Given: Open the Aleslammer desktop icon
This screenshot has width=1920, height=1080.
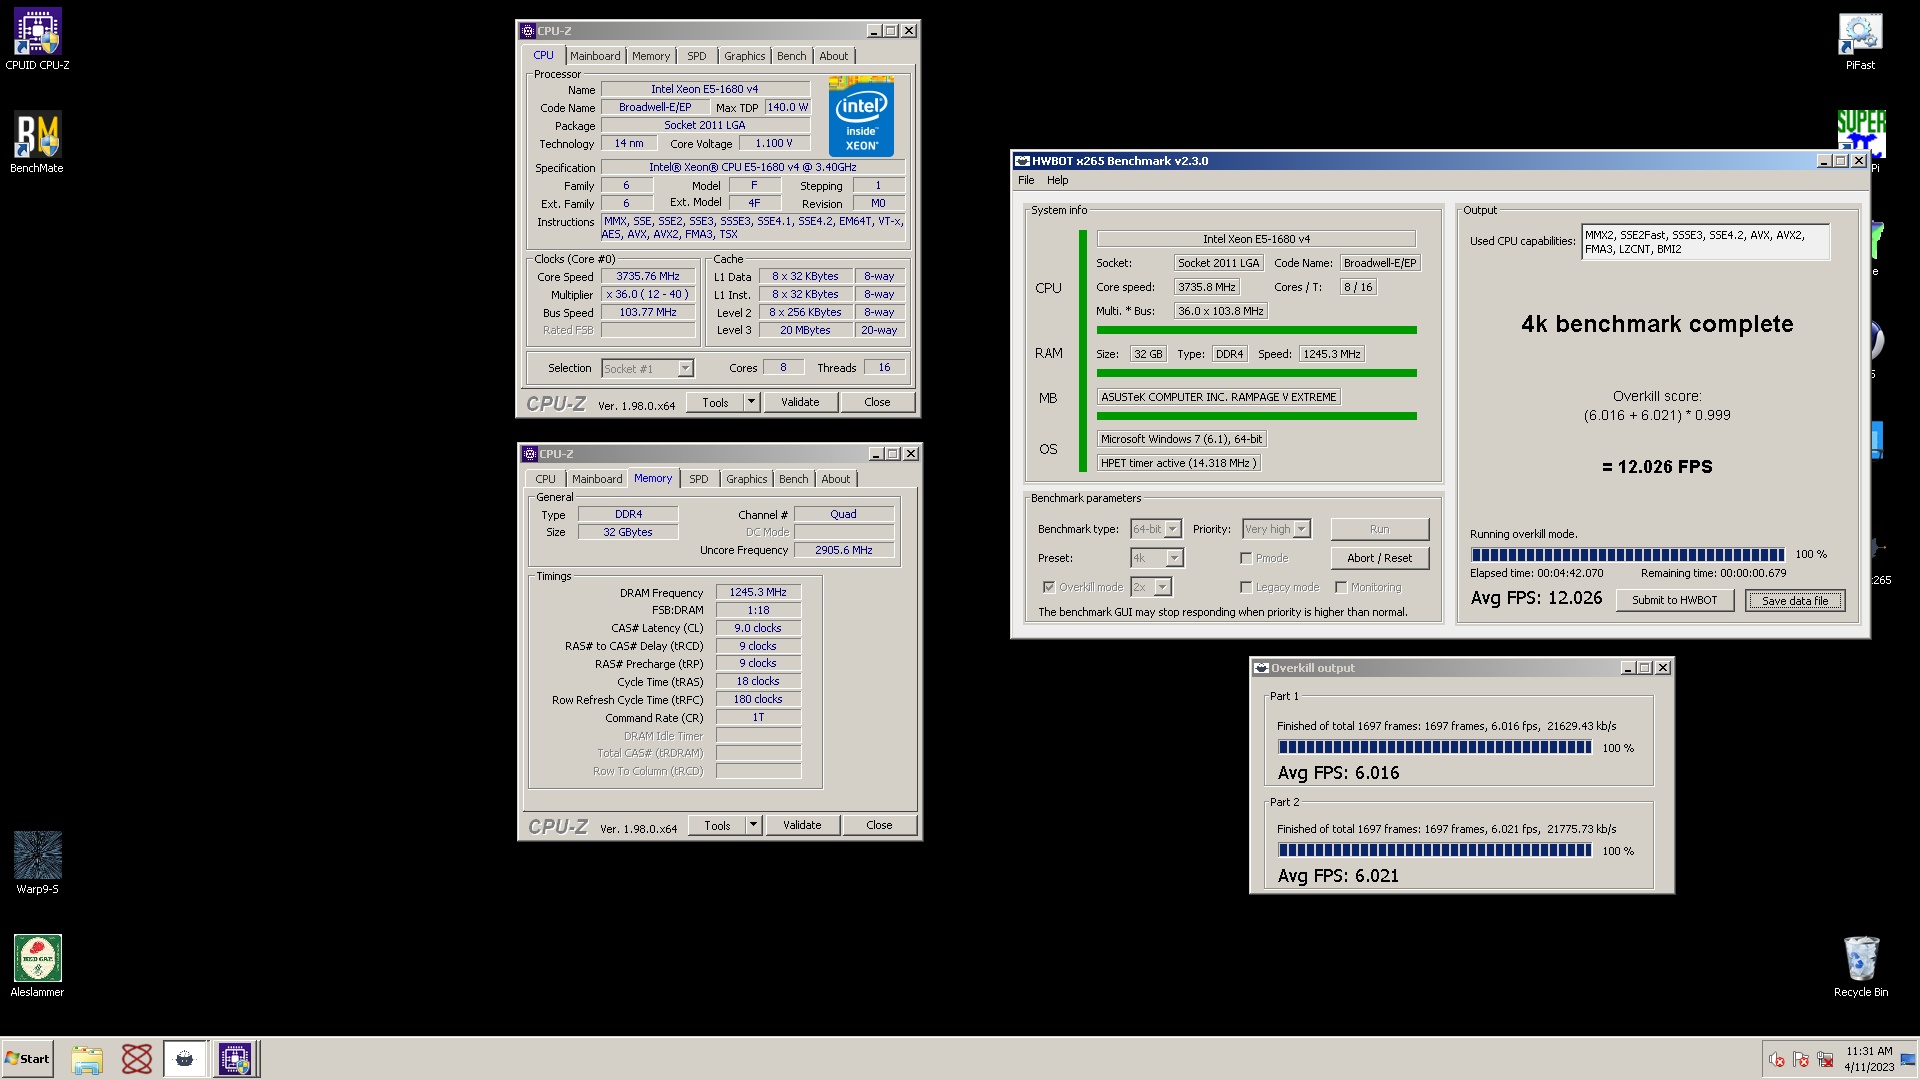Looking at the screenshot, I should [x=37, y=966].
